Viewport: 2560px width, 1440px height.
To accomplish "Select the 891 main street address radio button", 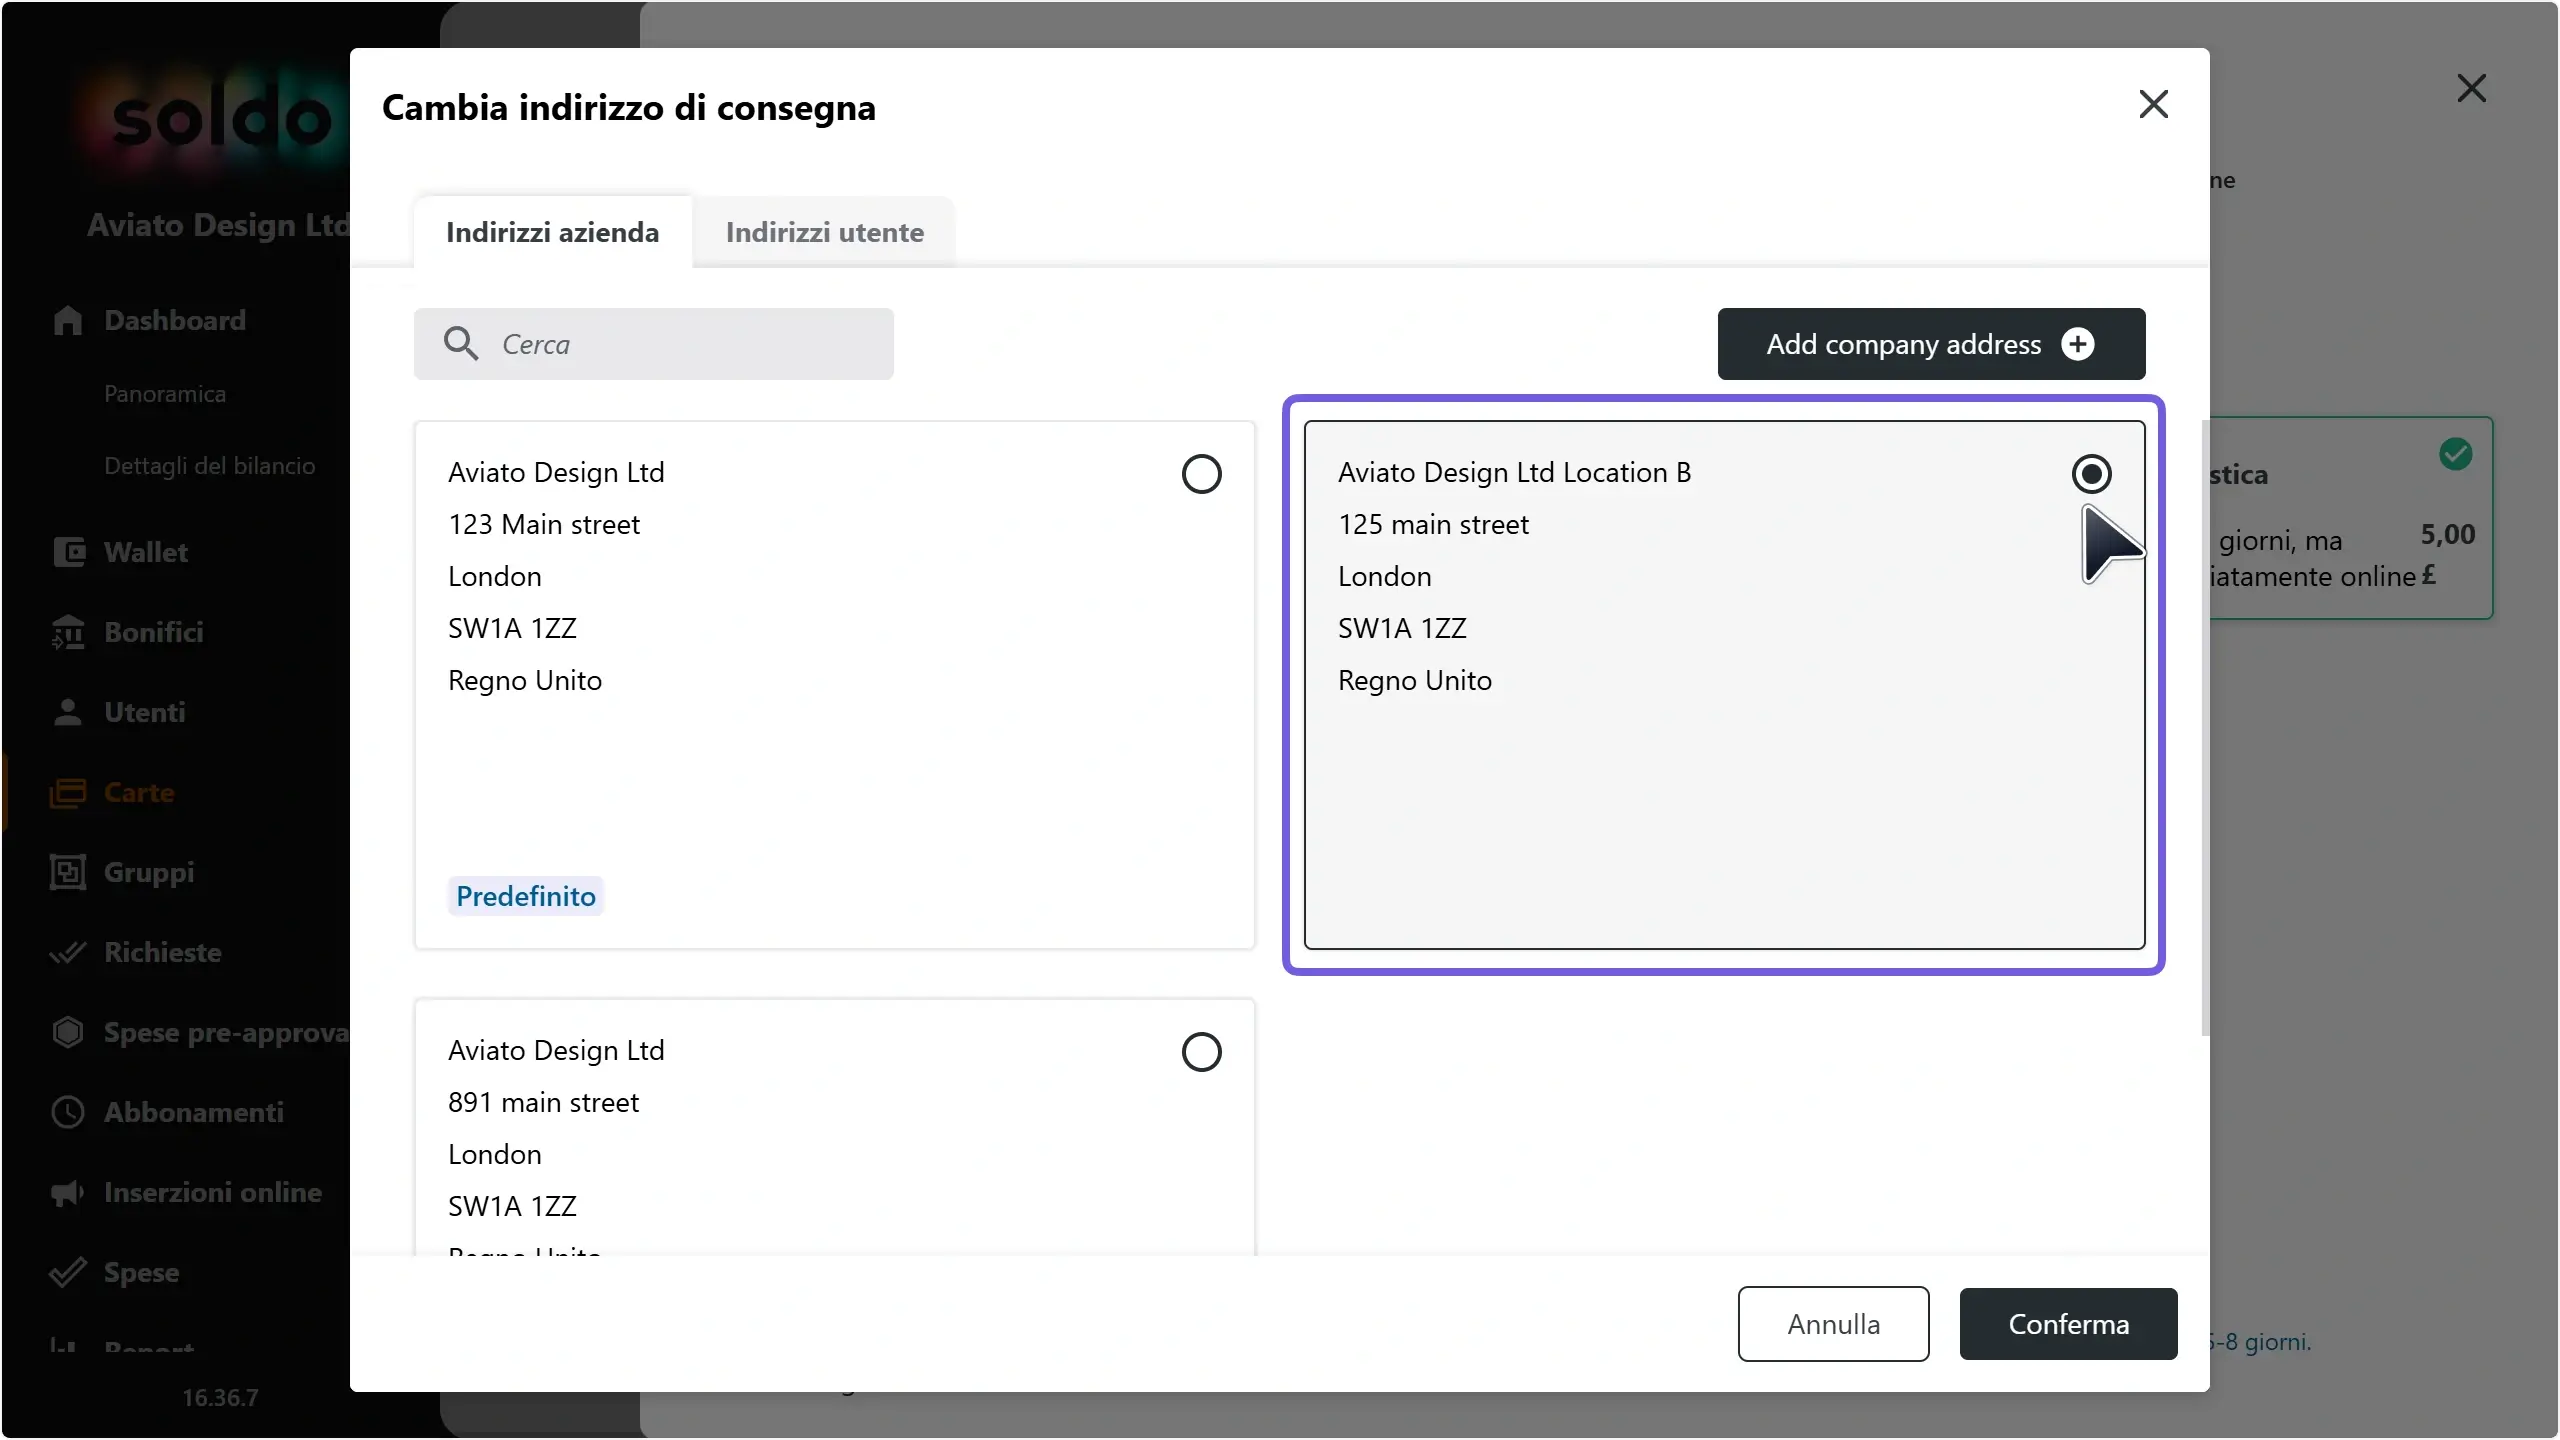I will coord(1201,1052).
